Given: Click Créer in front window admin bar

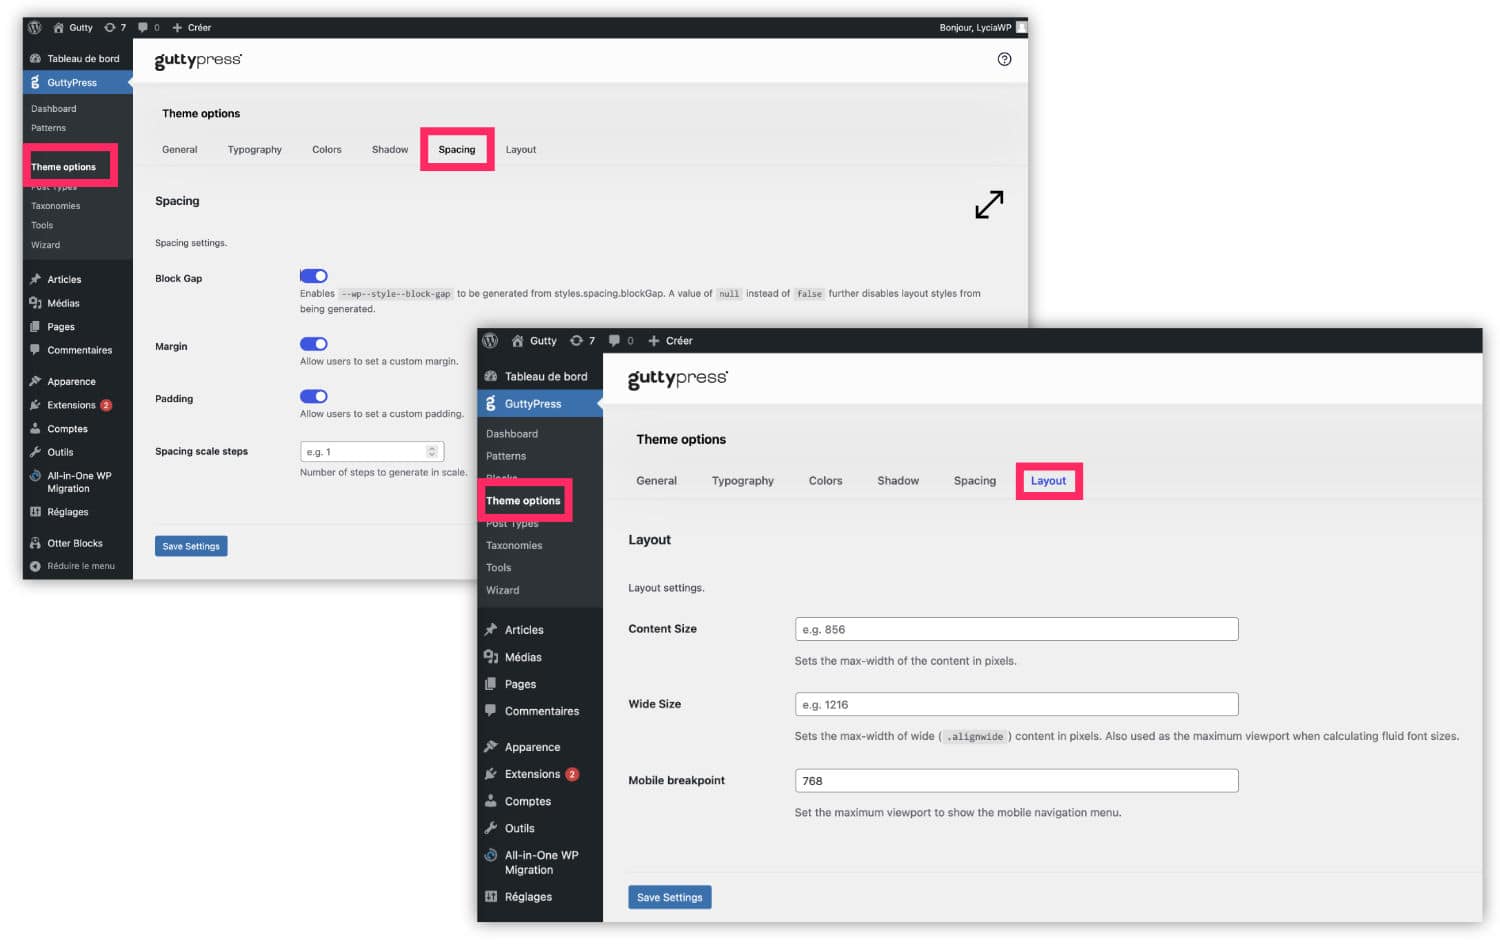Looking at the screenshot, I should (x=670, y=341).
